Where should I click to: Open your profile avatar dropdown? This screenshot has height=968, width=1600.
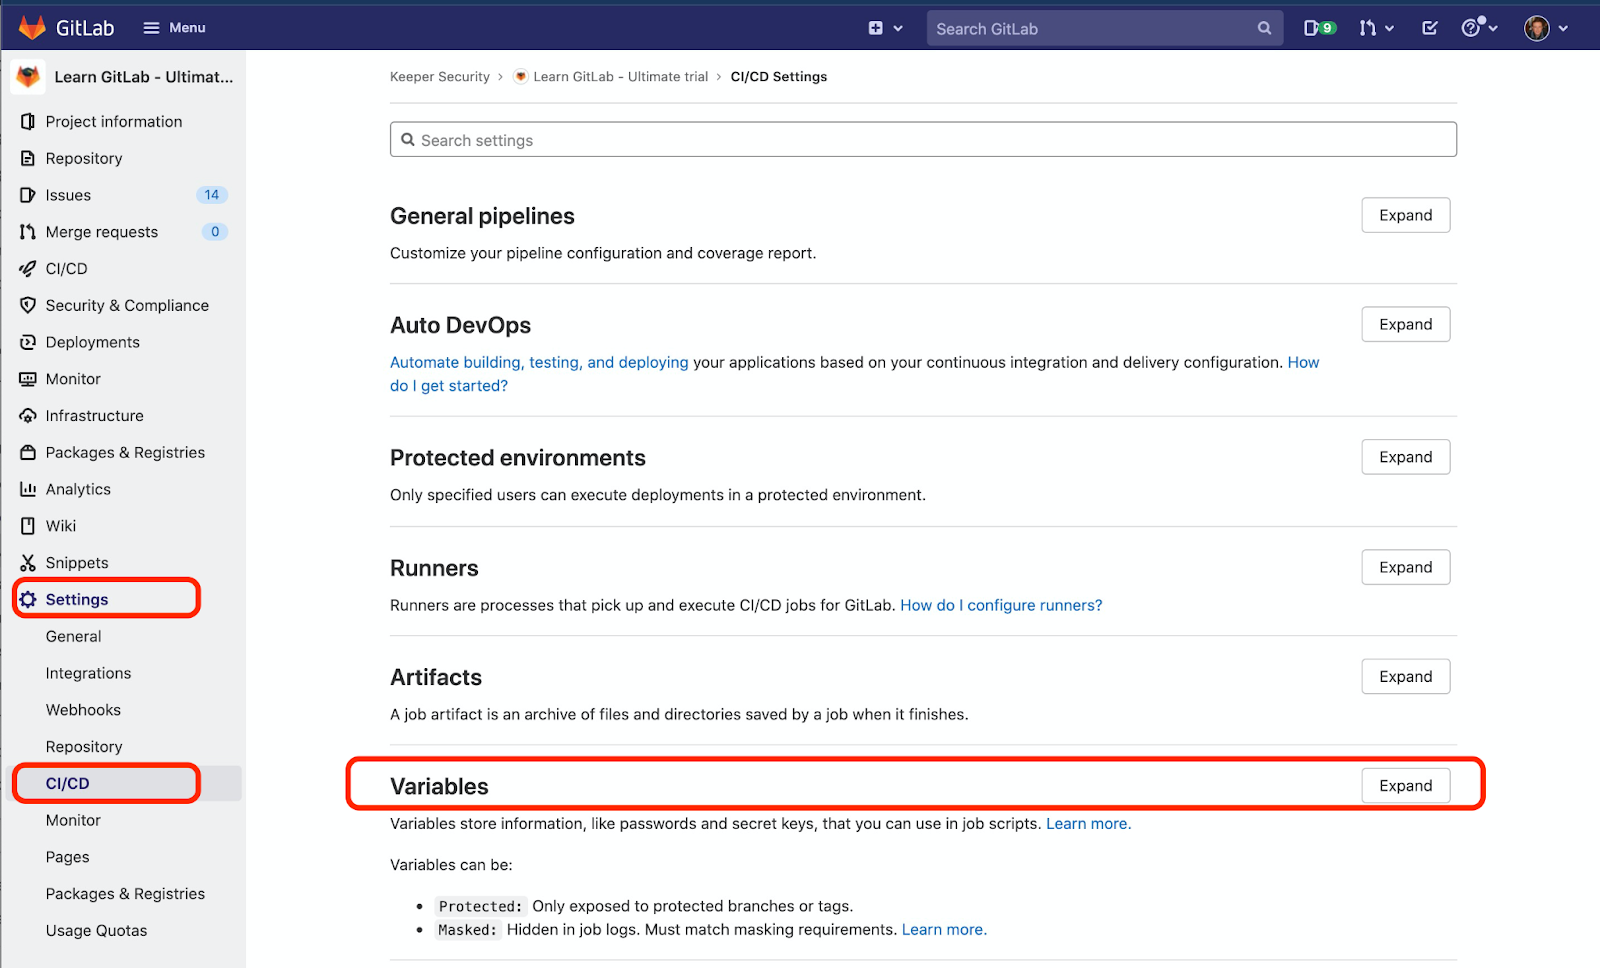pyautogui.click(x=1542, y=28)
